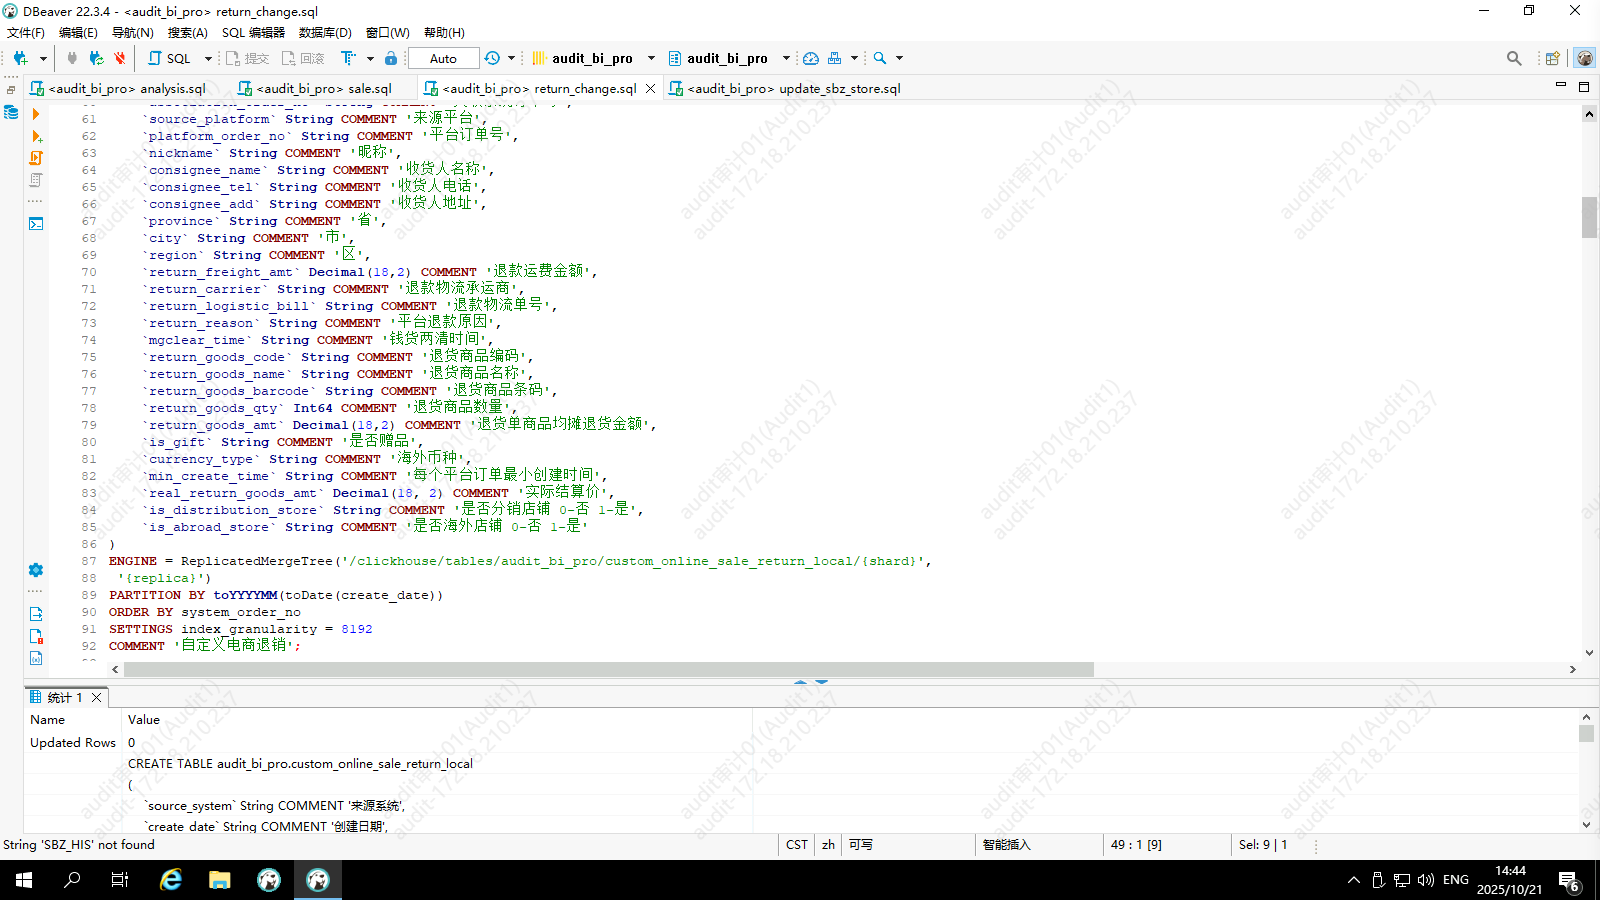
Task: Open the SQL terminal console icon
Action: point(36,223)
